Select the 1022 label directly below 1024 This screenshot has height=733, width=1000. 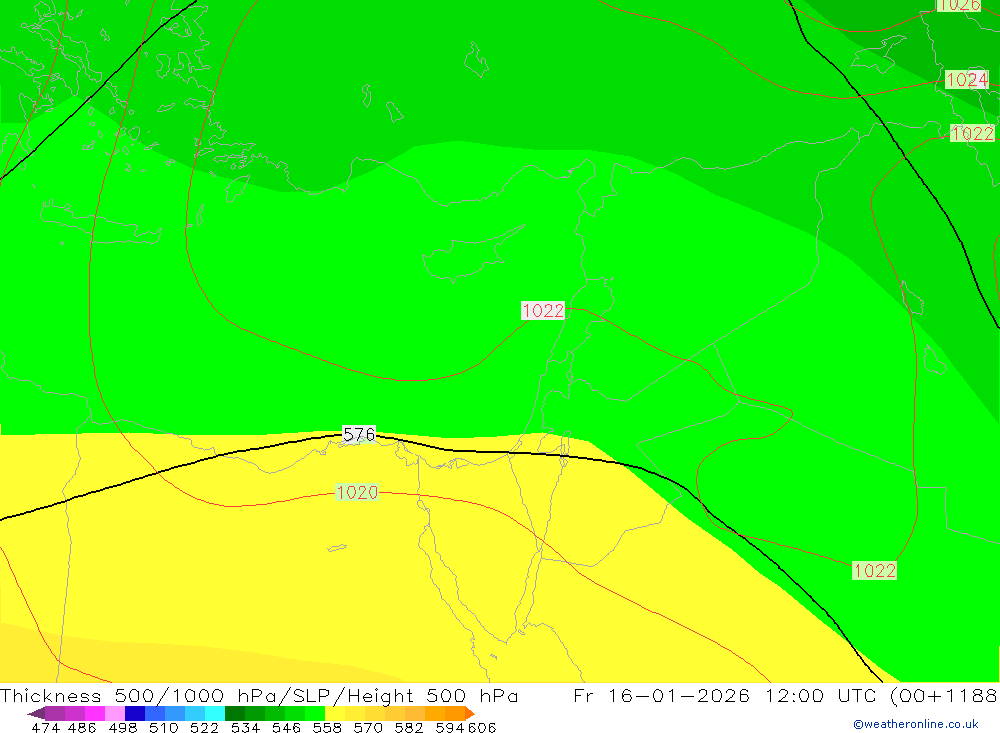pyautogui.click(x=972, y=133)
